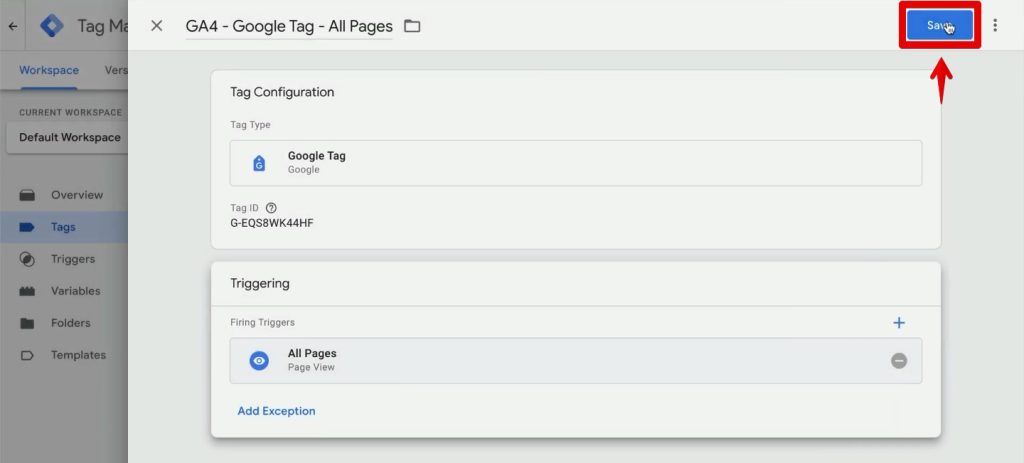Click the Triggering section heading
This screenshot has width=1024, height=463.
coord(260,283)
